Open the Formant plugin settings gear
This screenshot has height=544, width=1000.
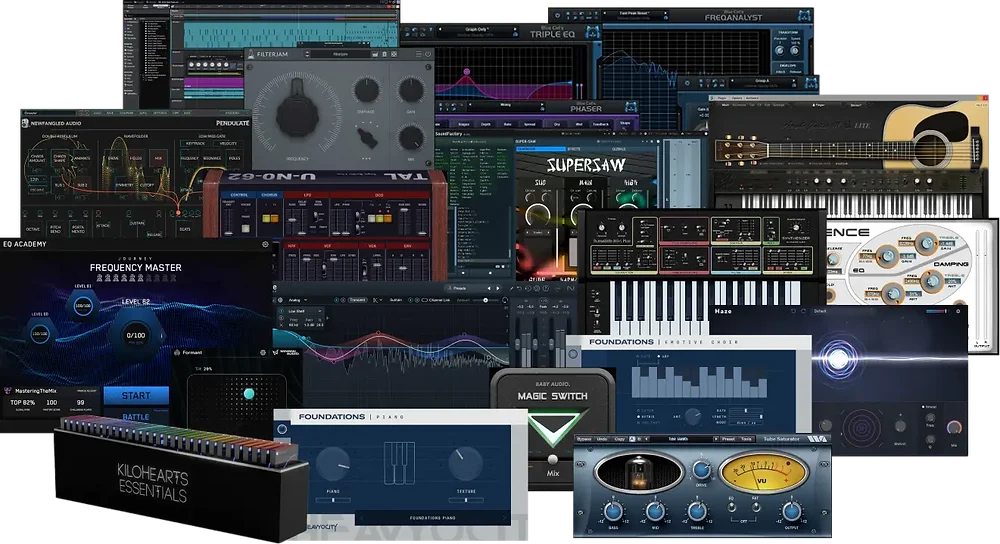[263, 352]
